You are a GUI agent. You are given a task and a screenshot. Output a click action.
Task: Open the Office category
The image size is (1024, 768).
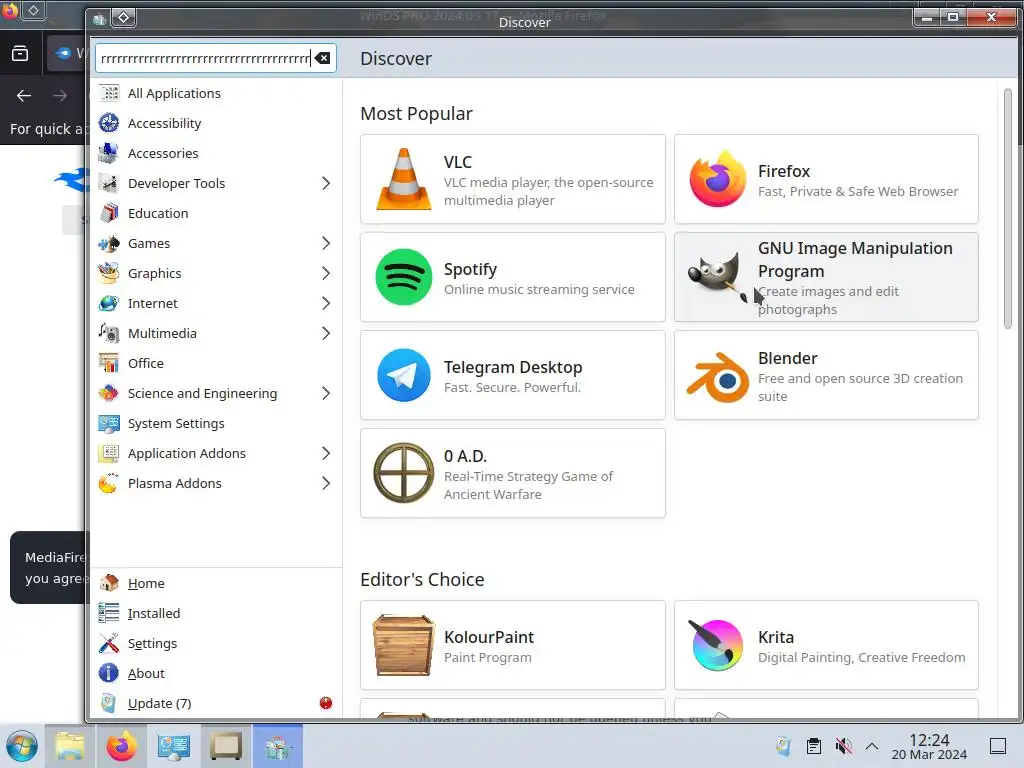click(216, 363)
